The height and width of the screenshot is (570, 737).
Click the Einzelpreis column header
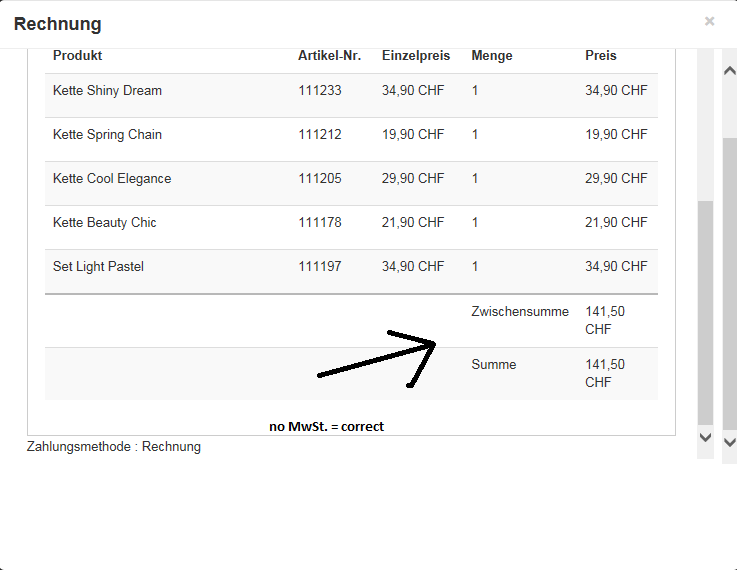(x=416, y=56)
